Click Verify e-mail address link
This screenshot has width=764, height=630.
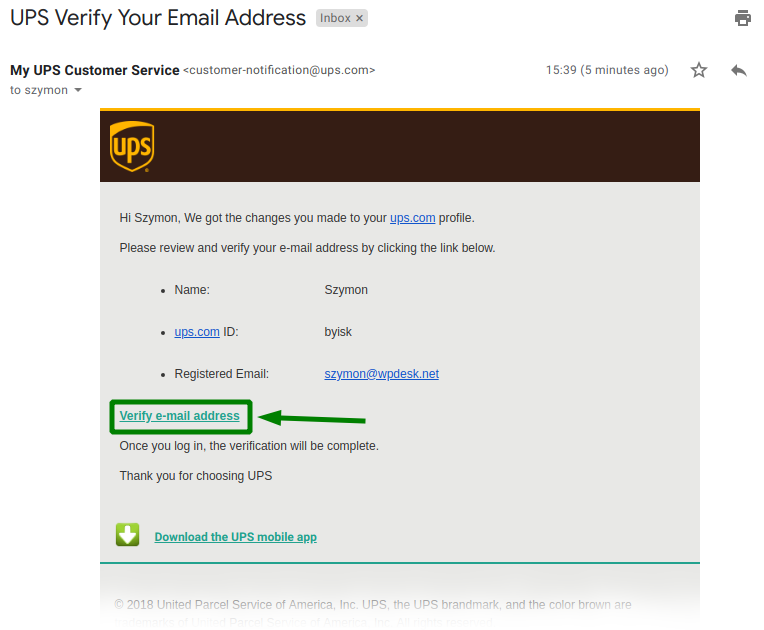(179, 416)
